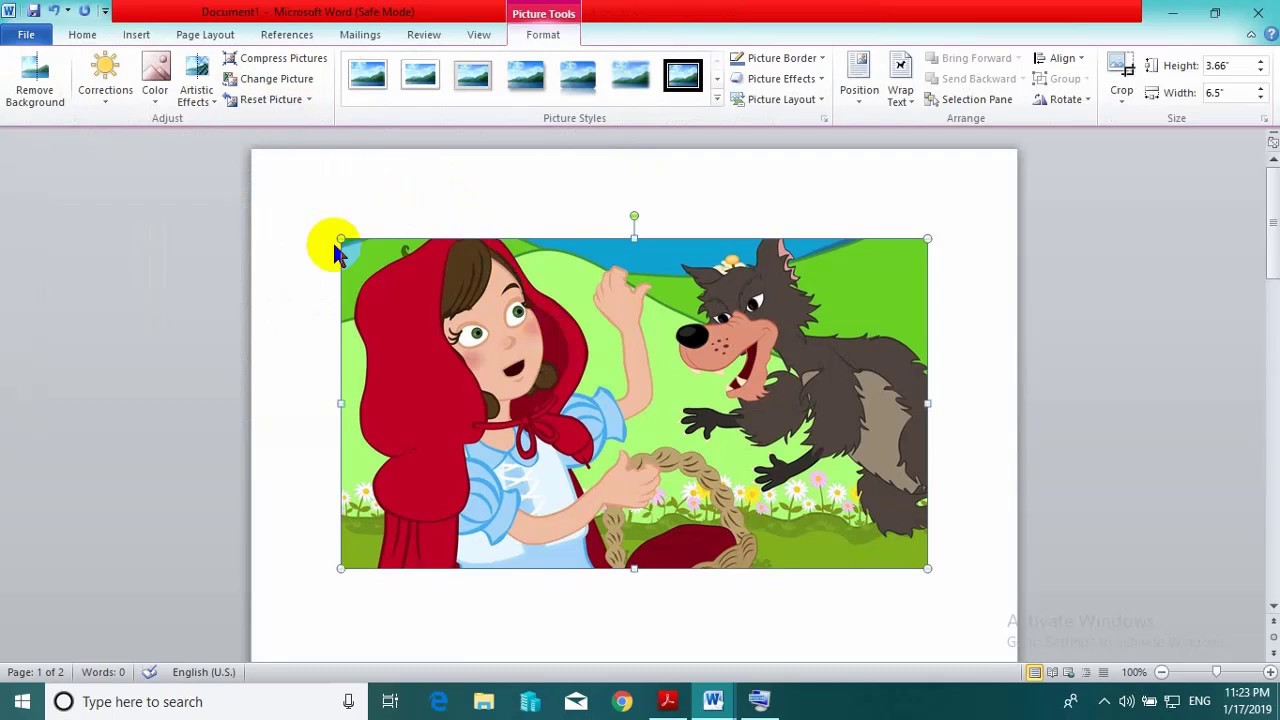Viewport: 1280px width, 720px height.
Task: Apply the black double frame picture style
Action: [x=683, y=75]
